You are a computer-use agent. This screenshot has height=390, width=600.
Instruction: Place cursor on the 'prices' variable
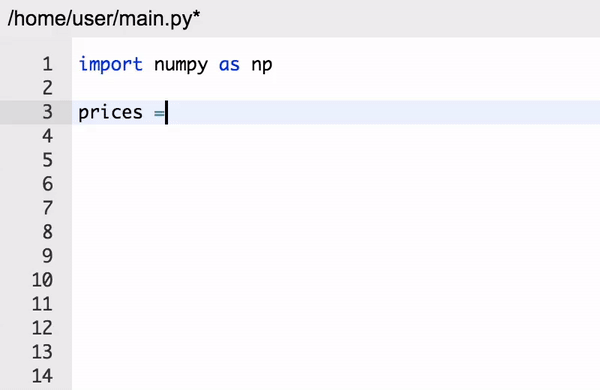pos(110,113)
